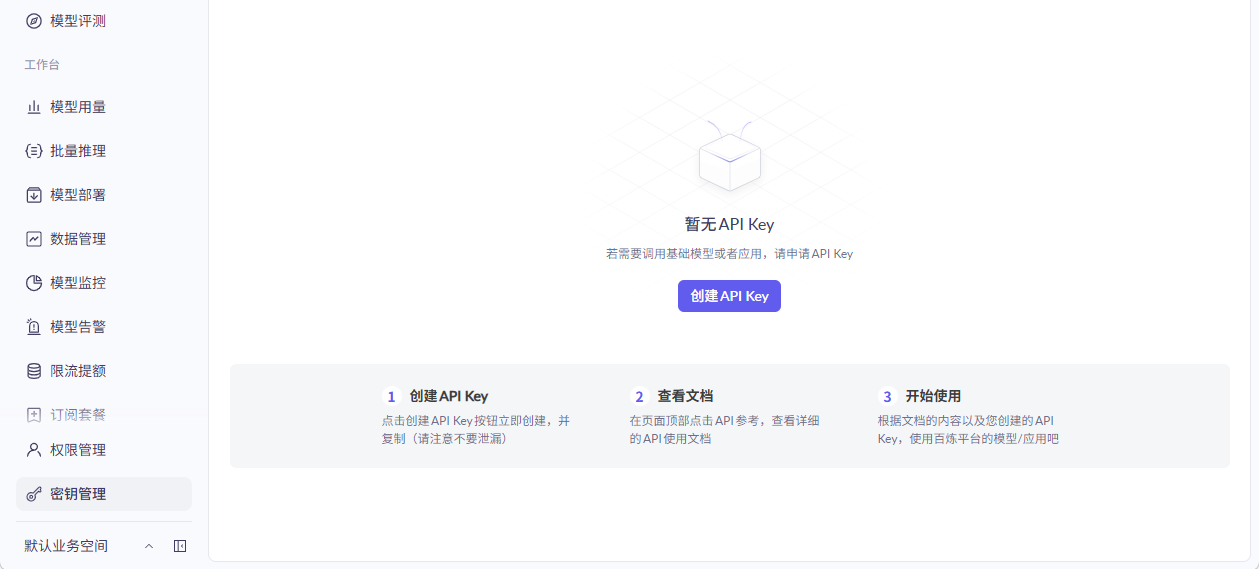Expand the 默认业务空间 workspace chevron
Screen dimensions: 1259x569
149,546
